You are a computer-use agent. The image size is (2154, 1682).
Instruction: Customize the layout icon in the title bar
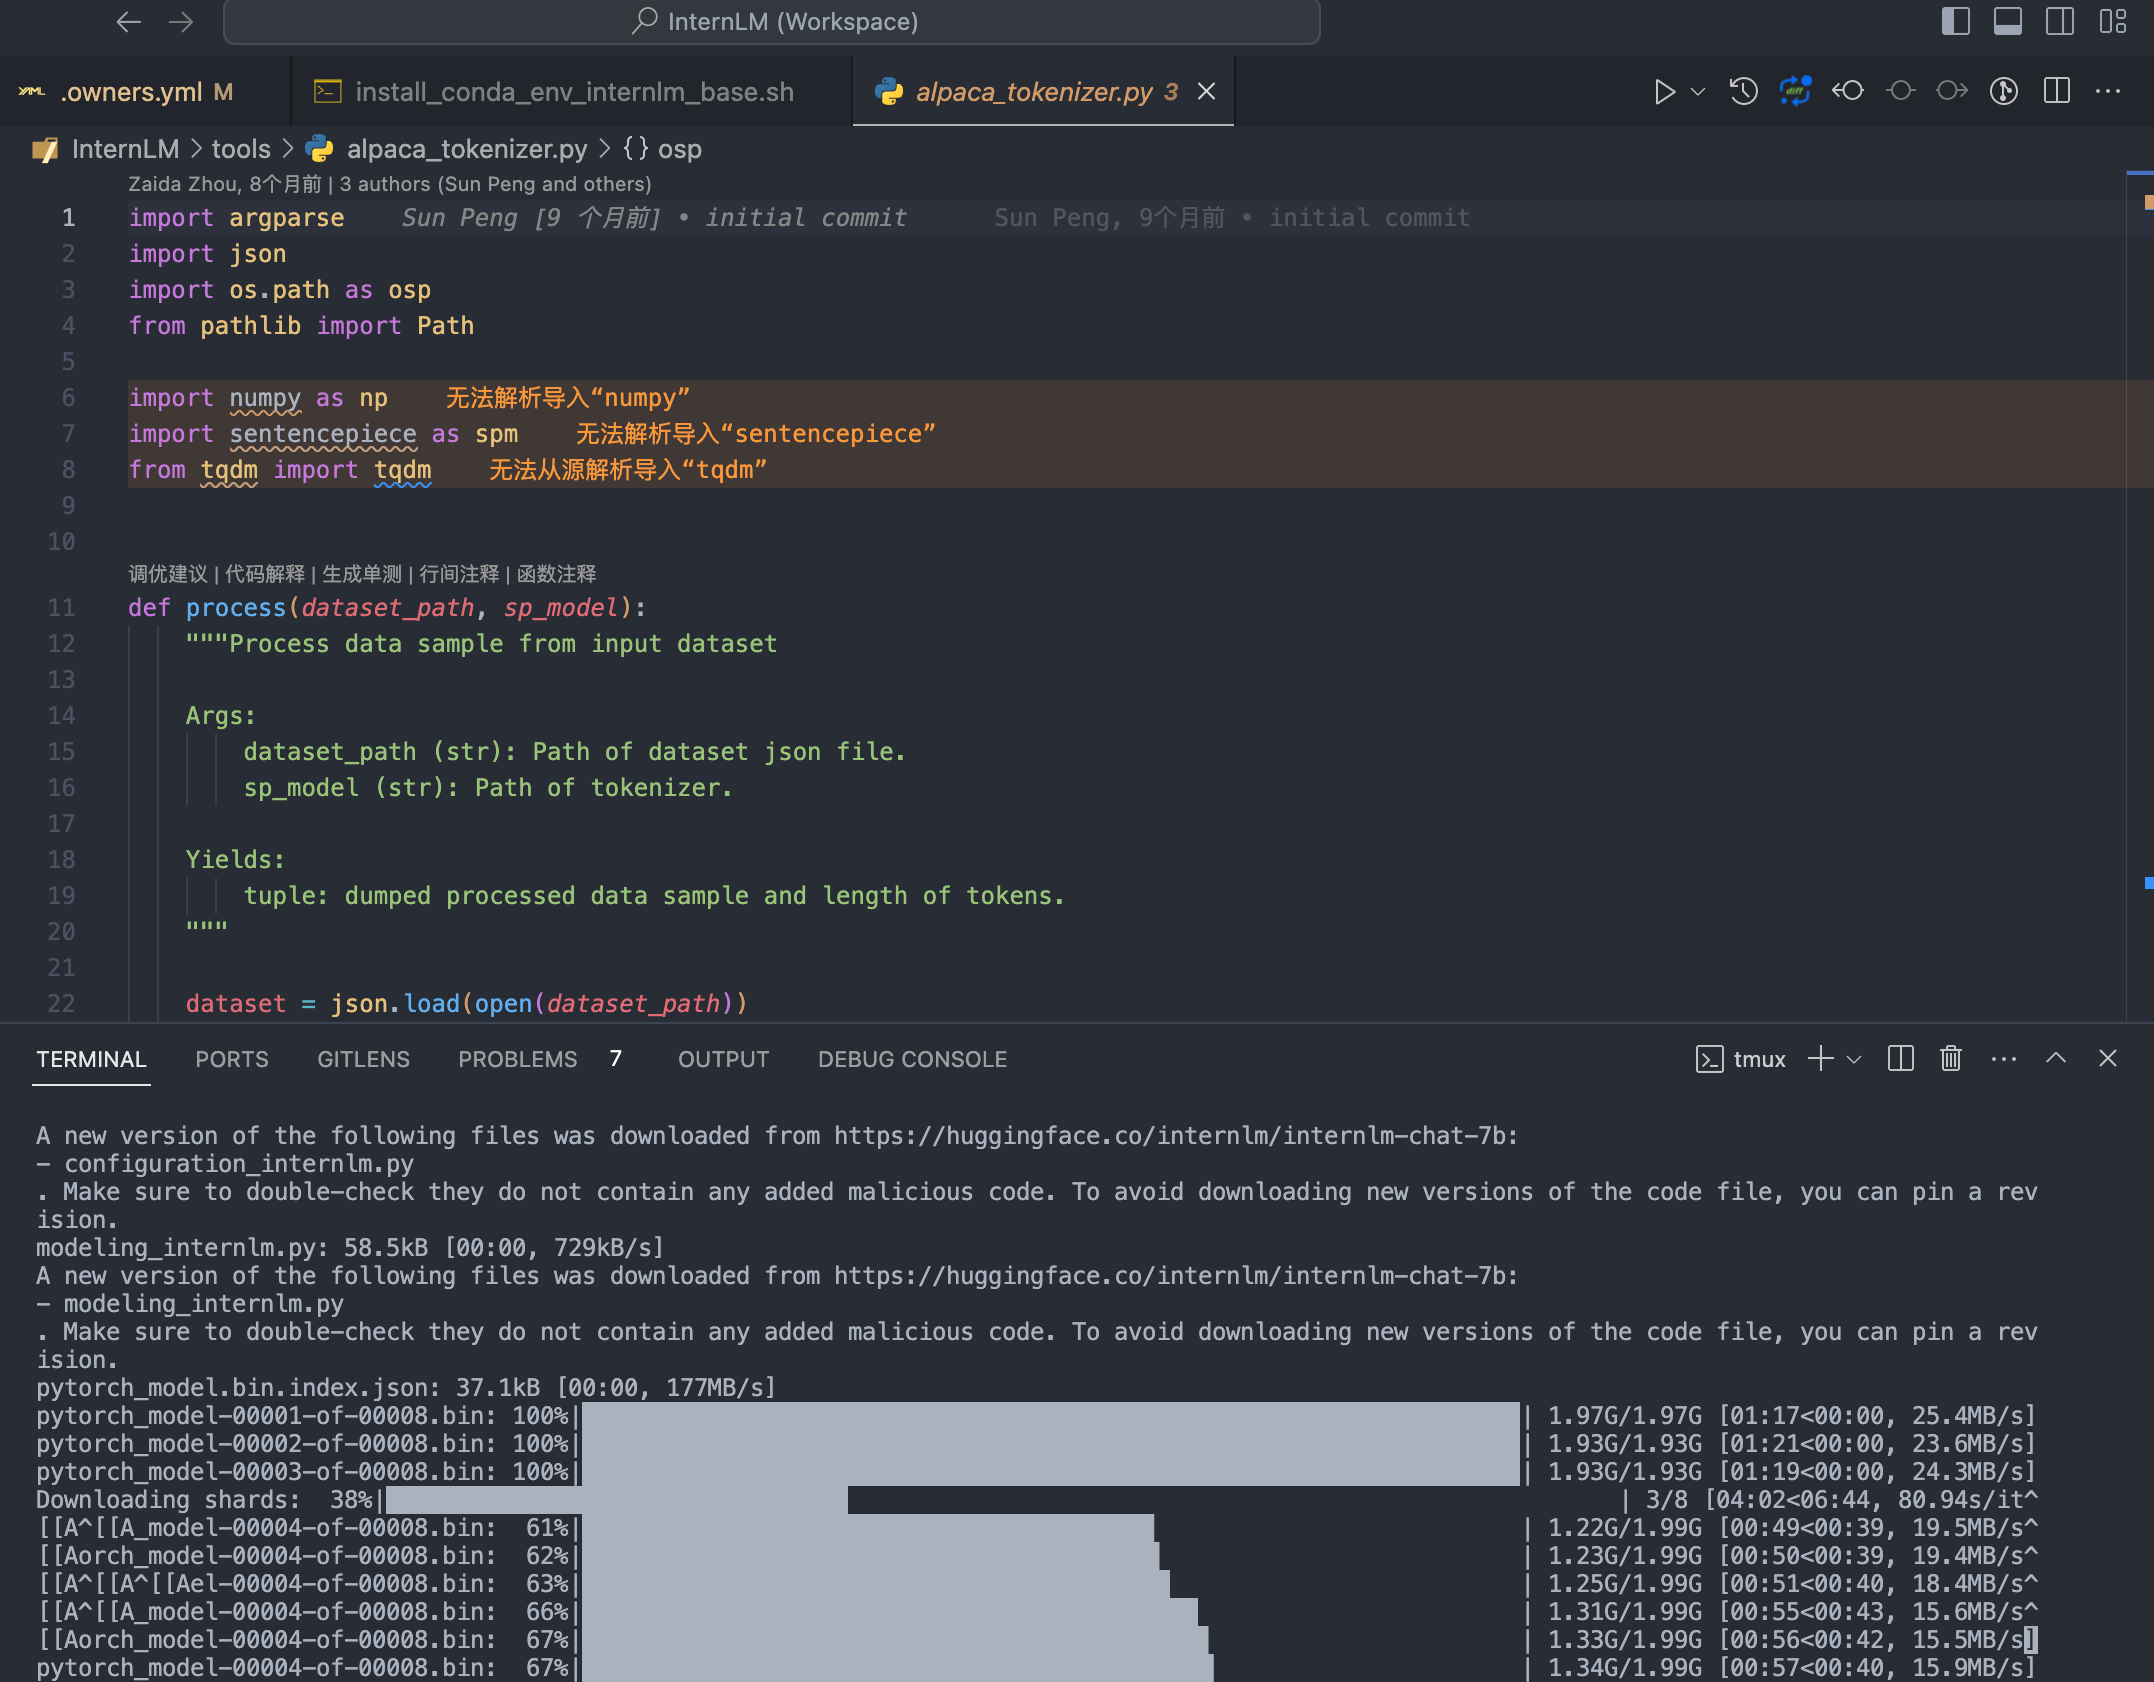tap(2112, 22)
